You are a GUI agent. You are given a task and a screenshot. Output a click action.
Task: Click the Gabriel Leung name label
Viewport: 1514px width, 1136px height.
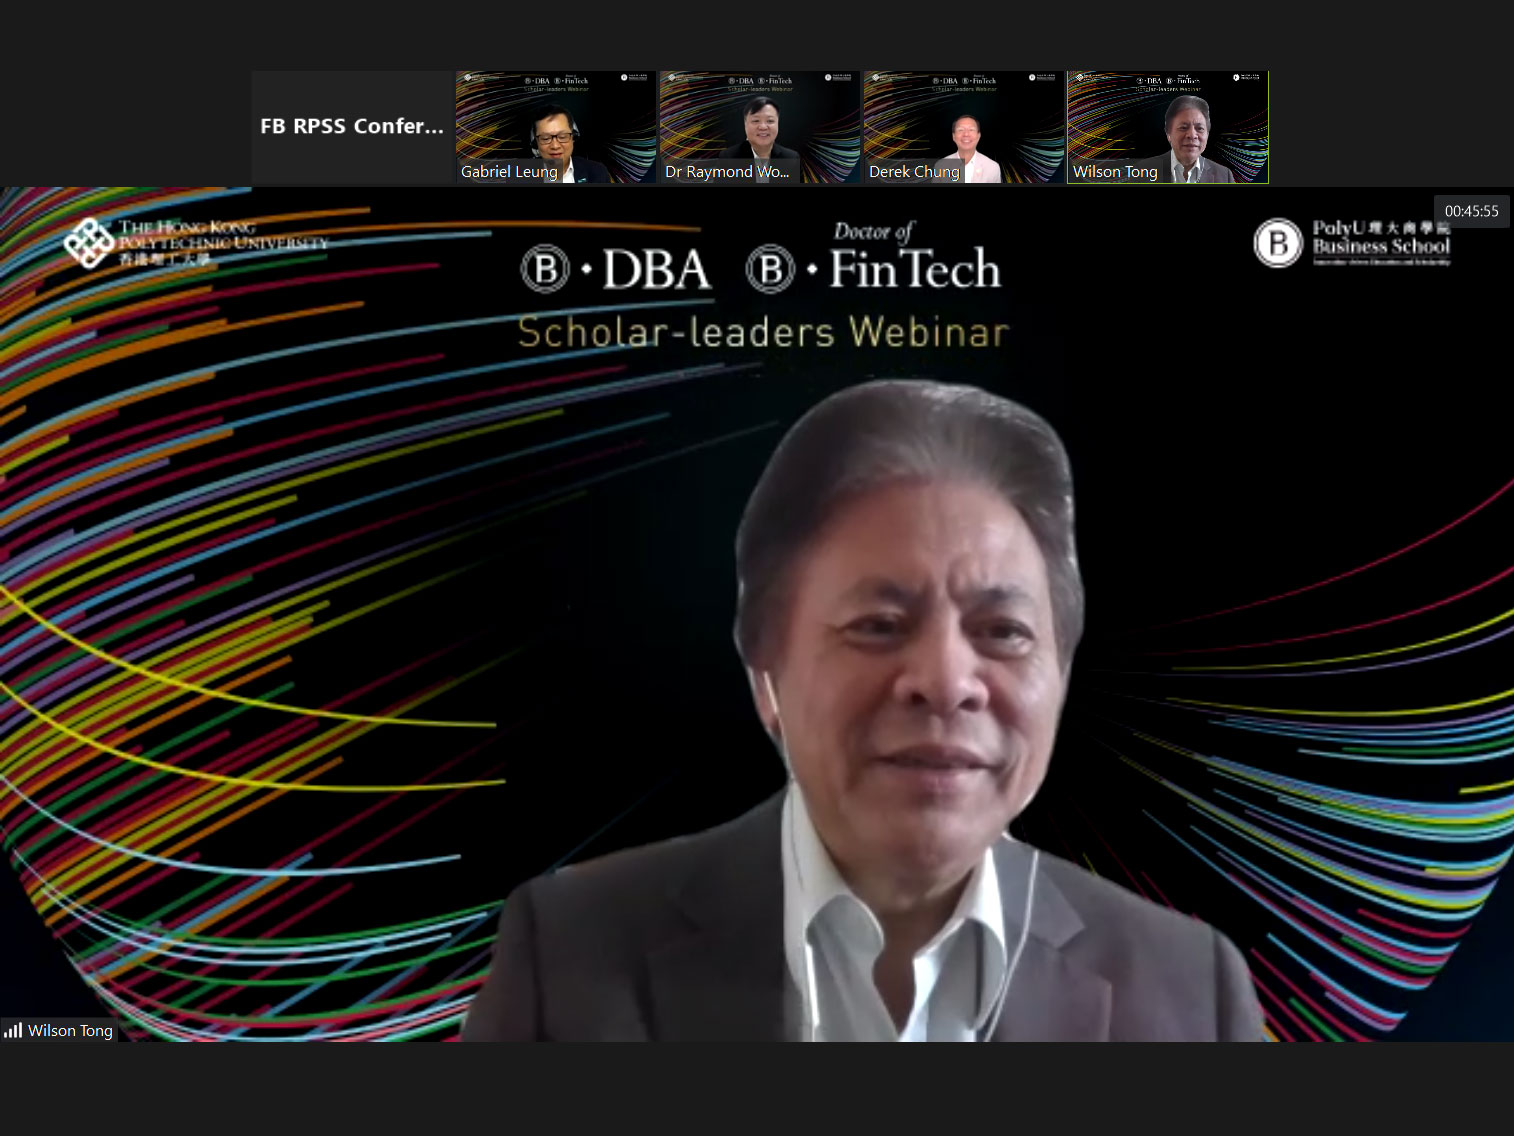point(509,172)
